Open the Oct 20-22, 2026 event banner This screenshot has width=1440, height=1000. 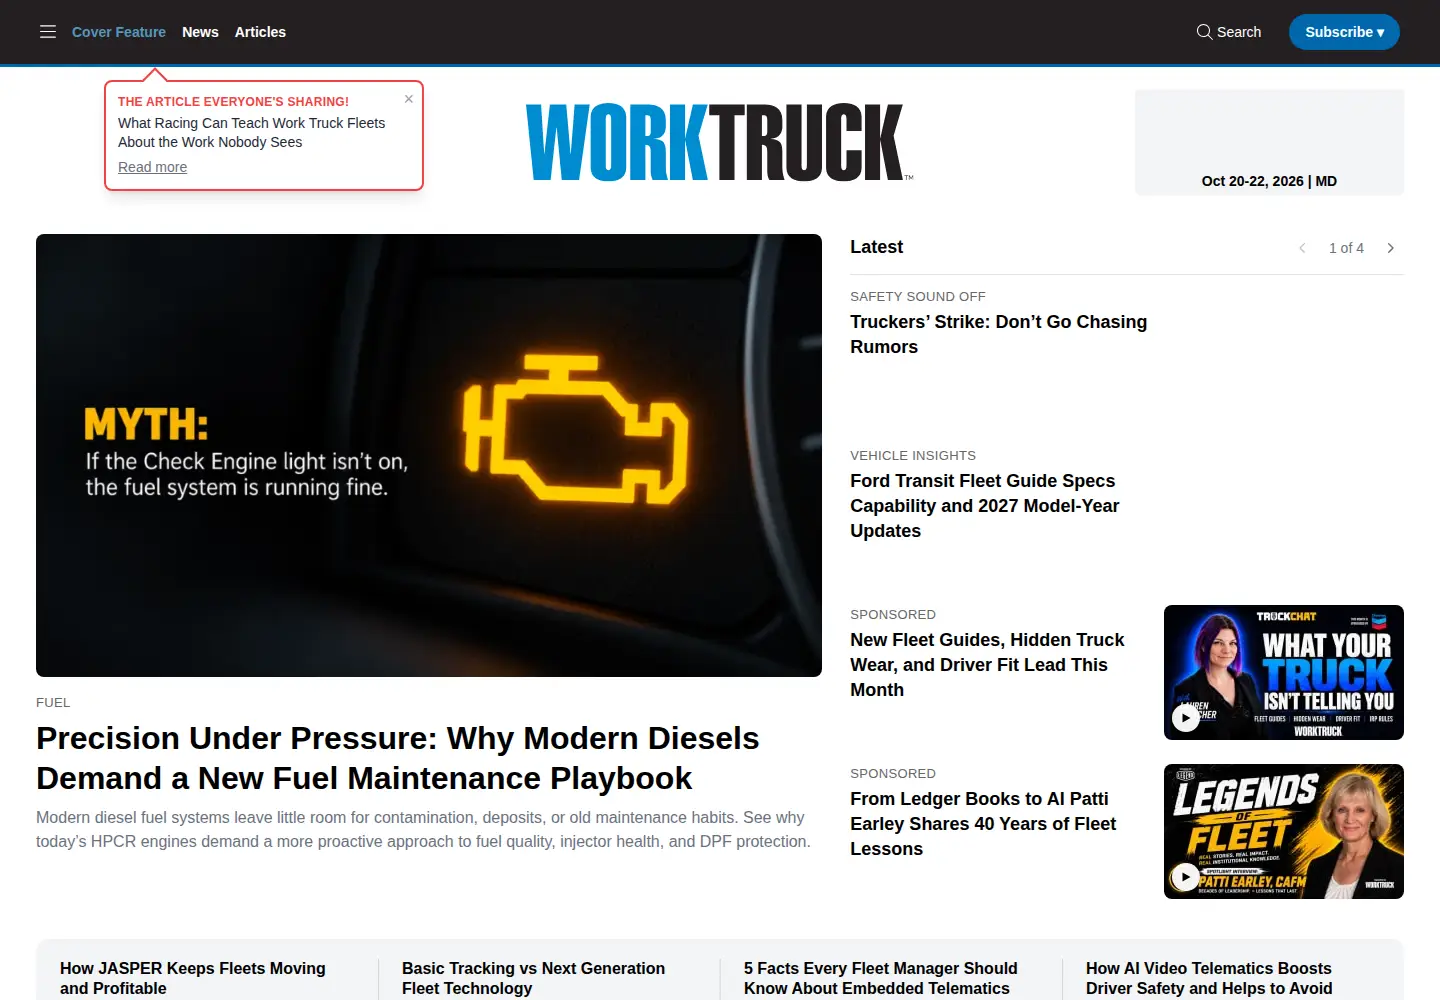pos(1269,142)
